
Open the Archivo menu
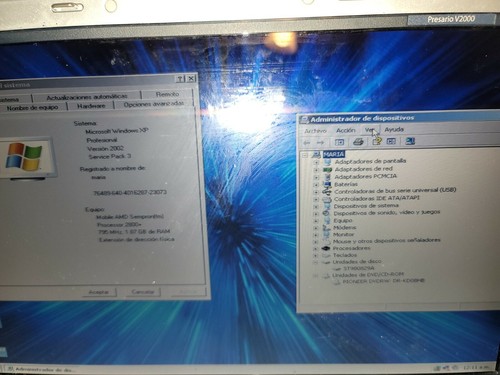[x=315, y=131]
